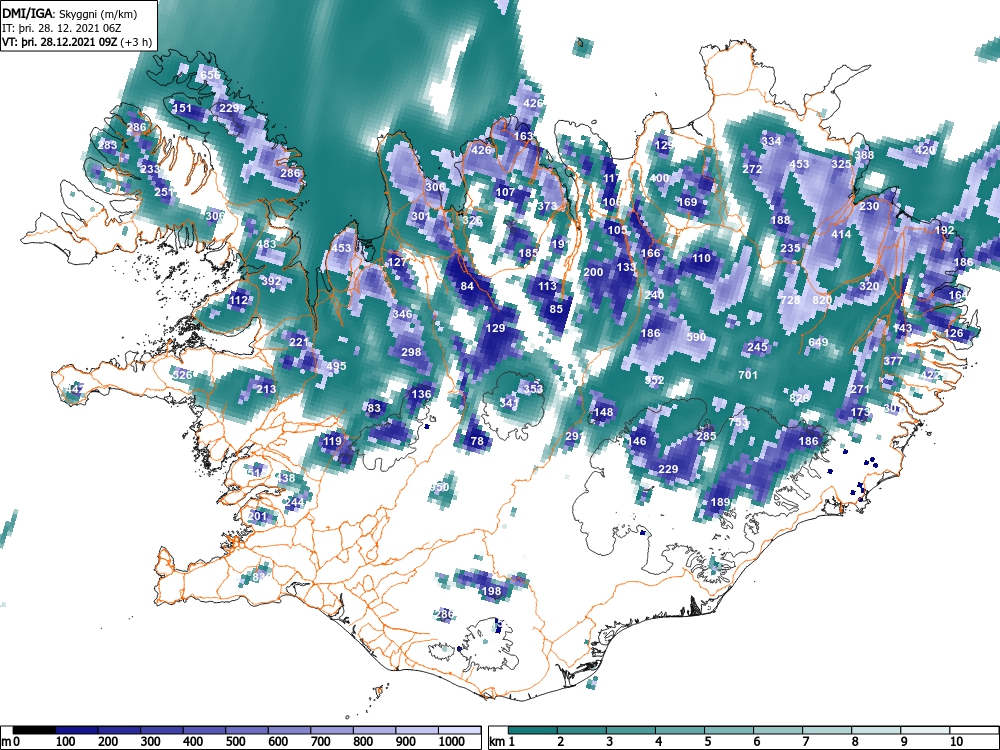Screen dimensions: 1000x750
Task: Click the visibility value '189' on the map
Action: click(720, 502)
